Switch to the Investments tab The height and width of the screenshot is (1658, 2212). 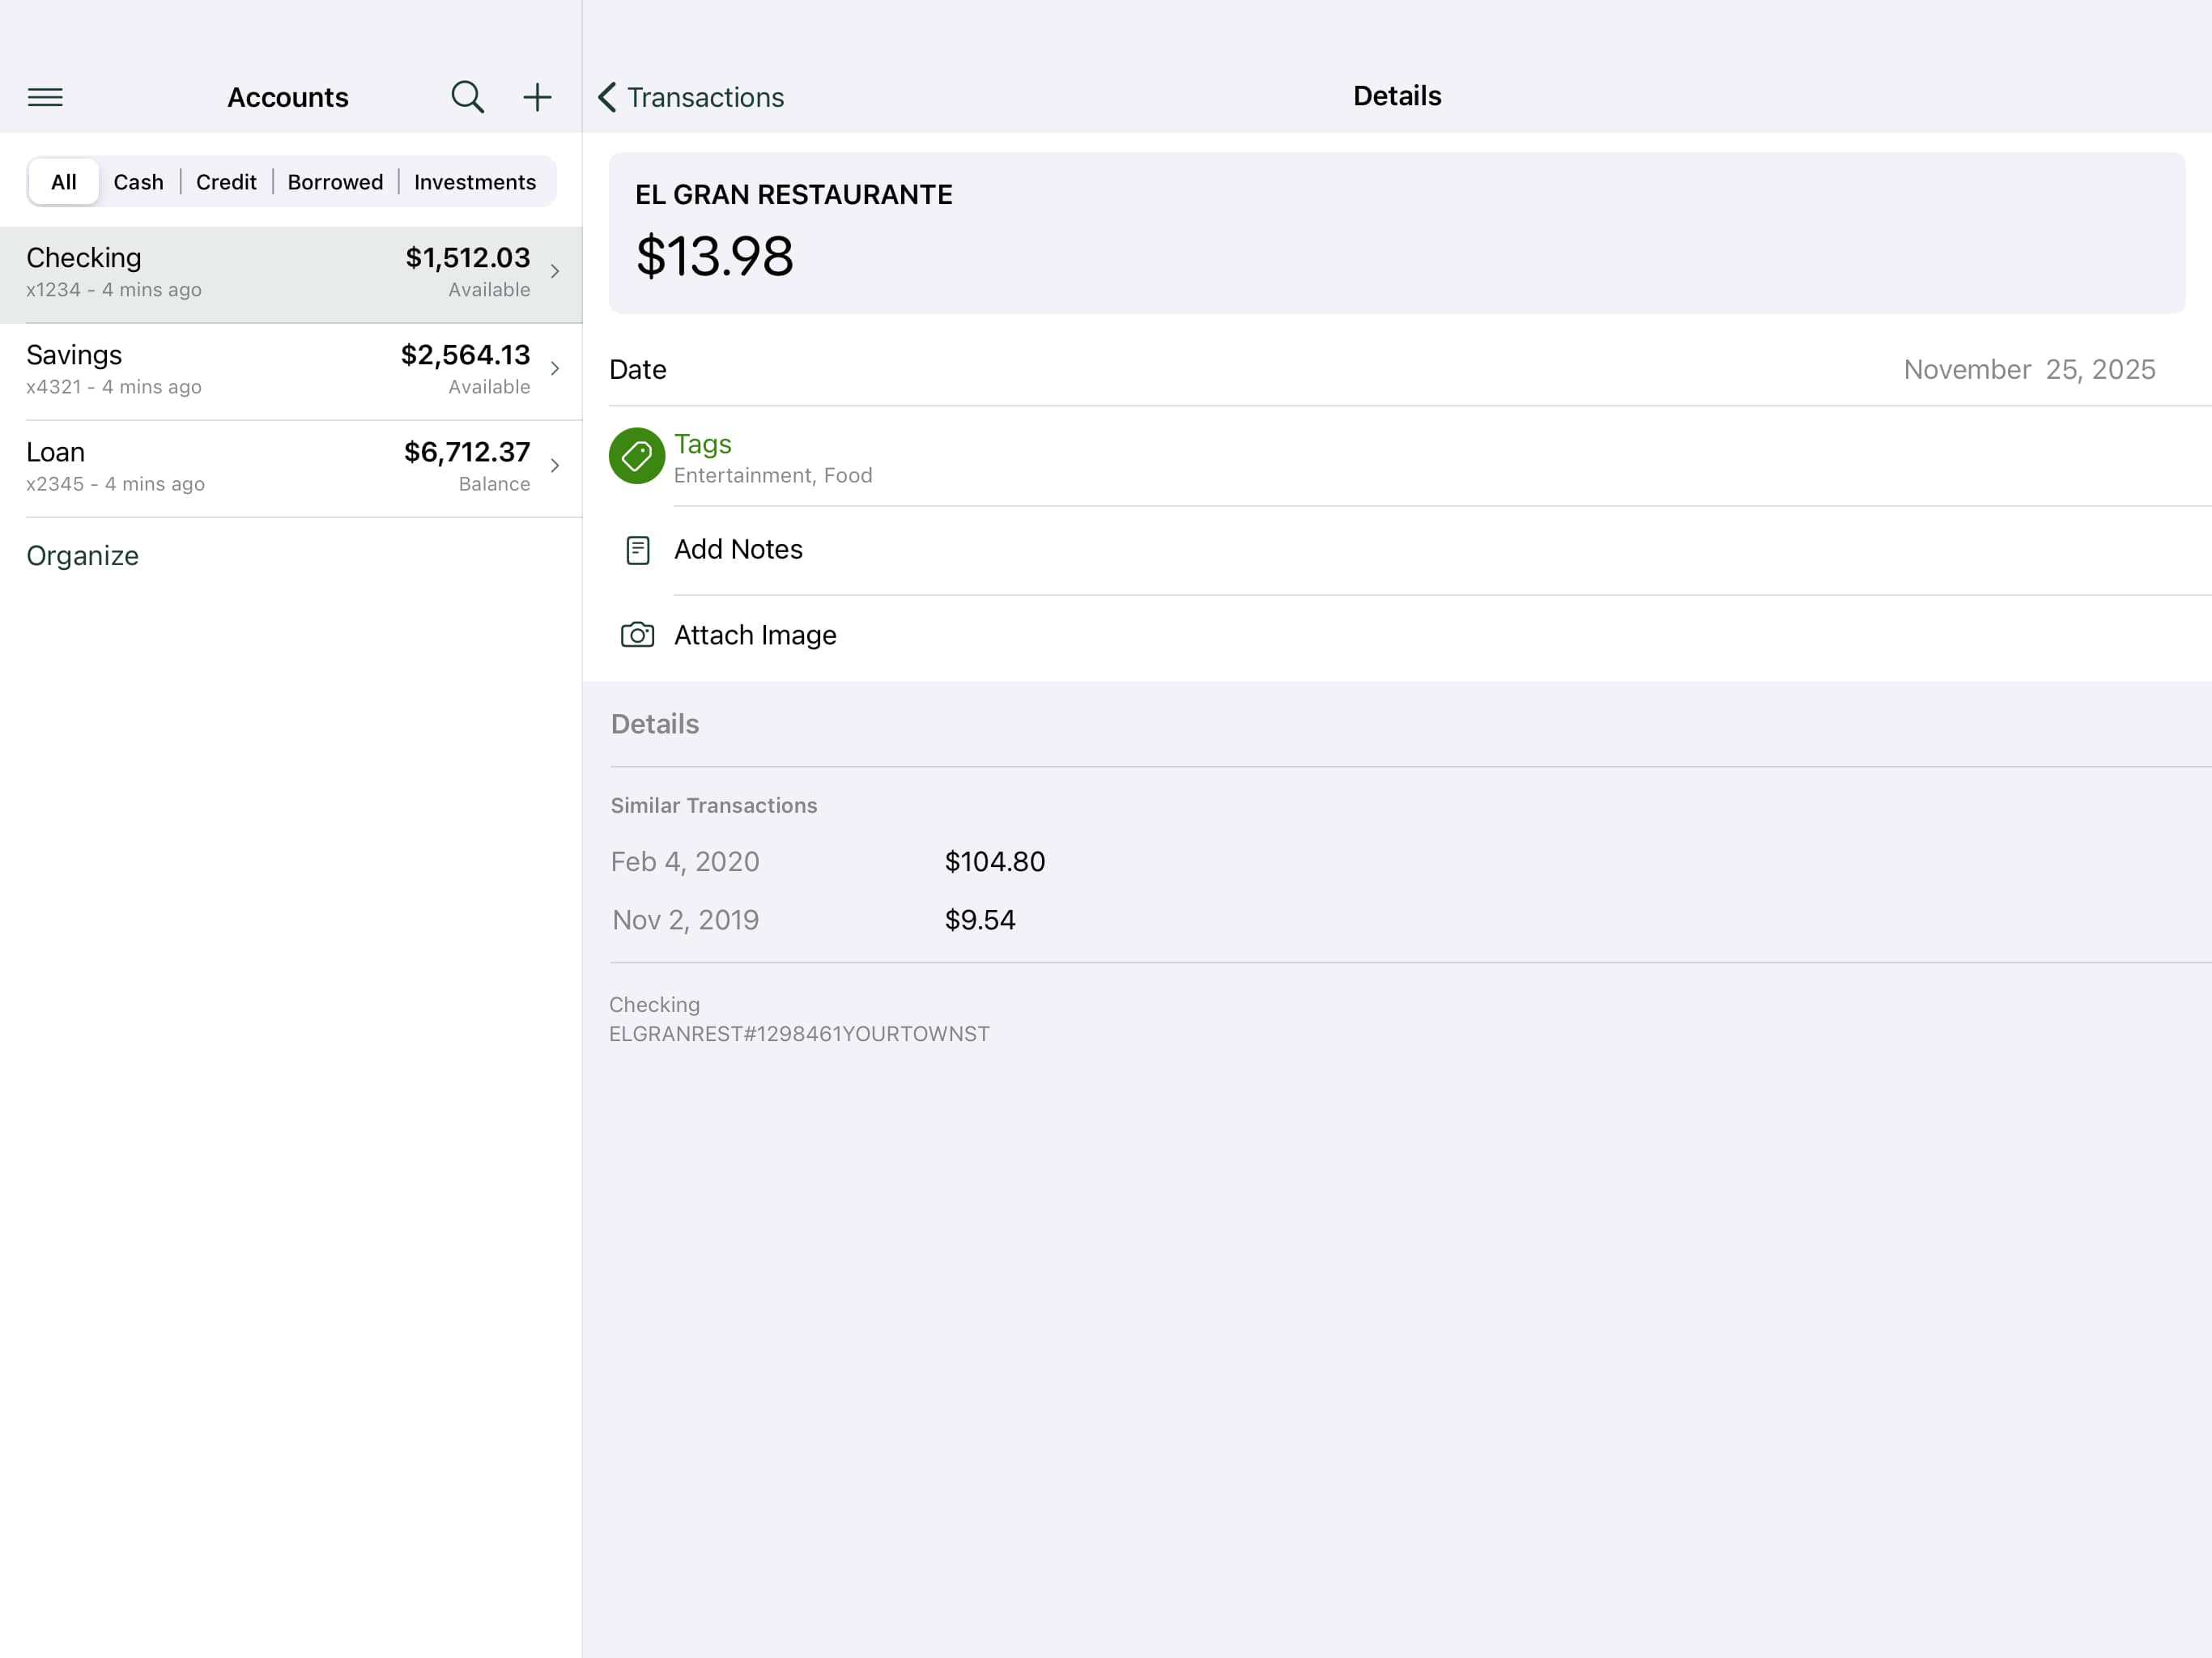475,182
